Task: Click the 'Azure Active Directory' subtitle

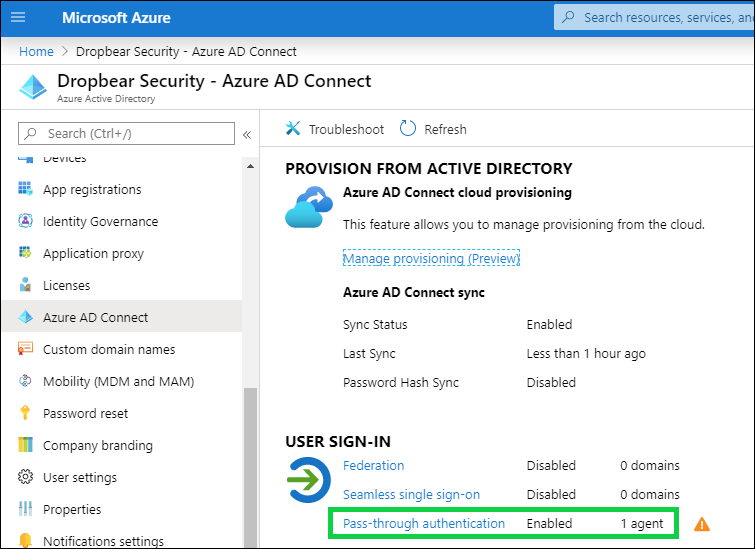Action: (x=106, y=99)
